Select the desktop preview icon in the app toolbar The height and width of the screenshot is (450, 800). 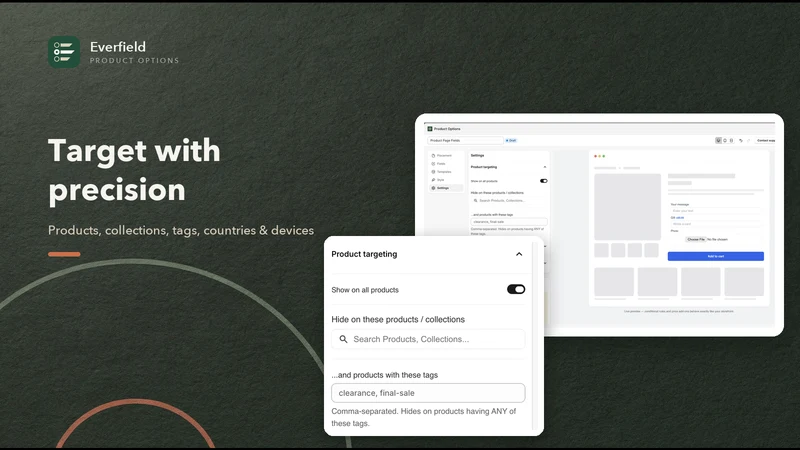pyautogui.click(x=718, y=140)
